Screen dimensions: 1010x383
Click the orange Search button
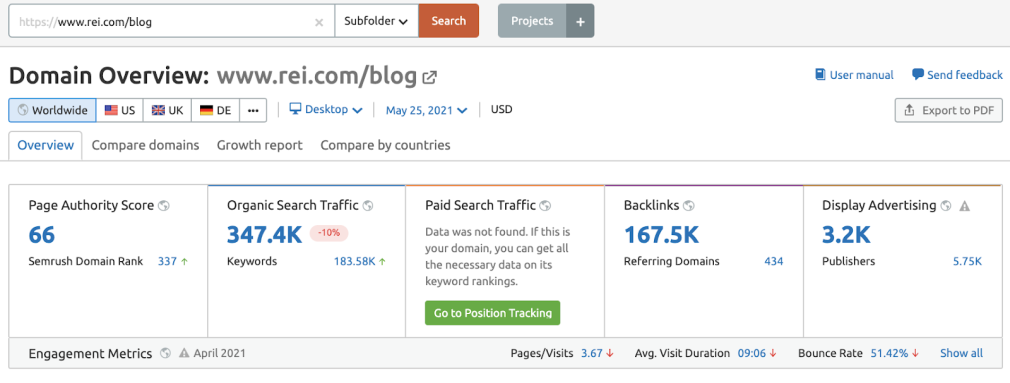[x=449, y=21]
